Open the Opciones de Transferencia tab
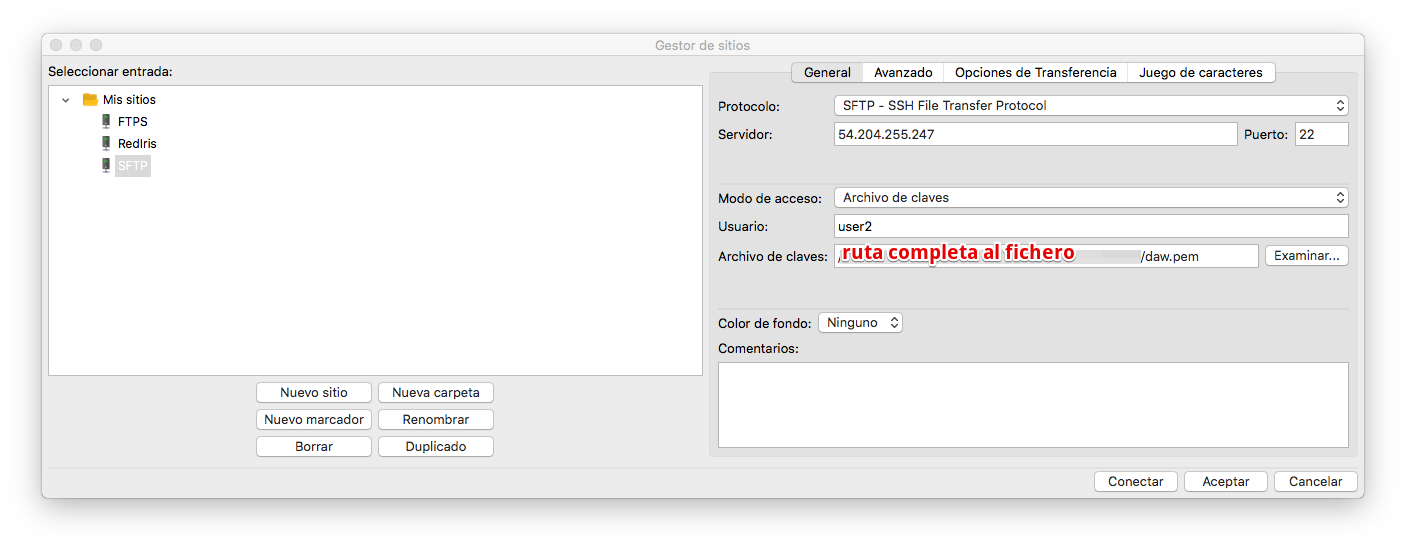The image size is (1406, 548). (1035, 72)
